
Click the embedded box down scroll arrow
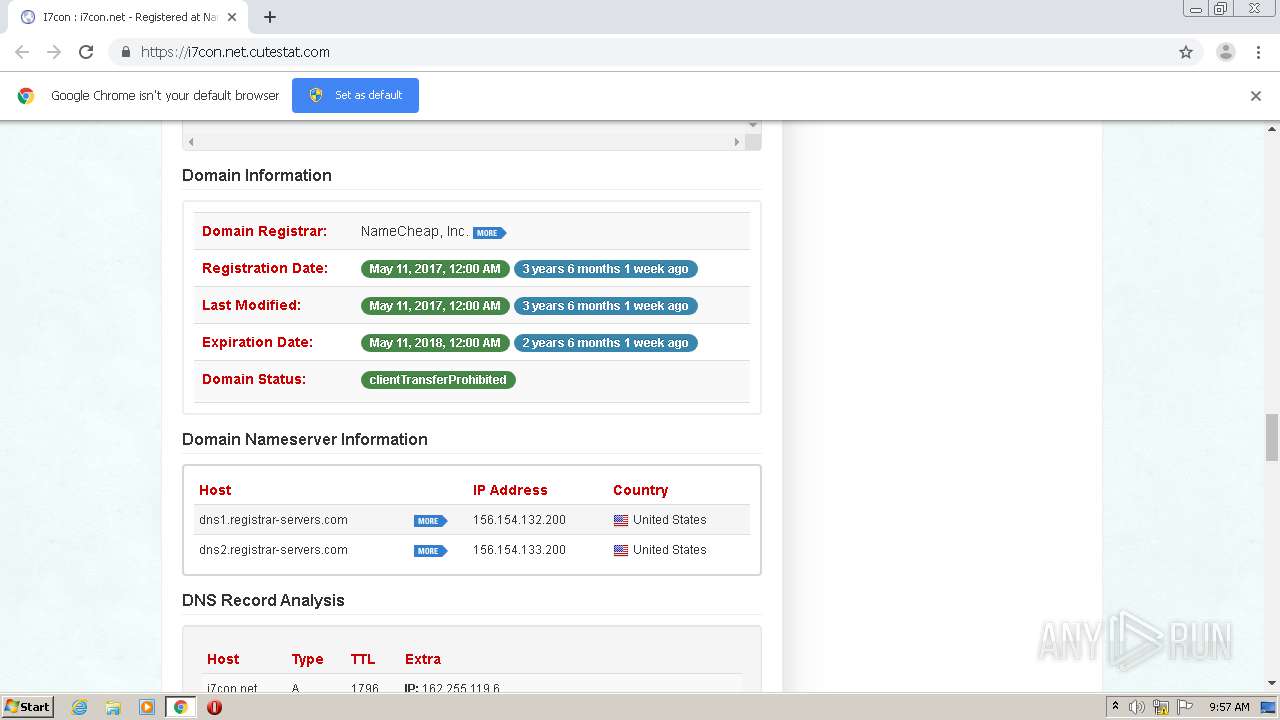click(x=753, y=126)
